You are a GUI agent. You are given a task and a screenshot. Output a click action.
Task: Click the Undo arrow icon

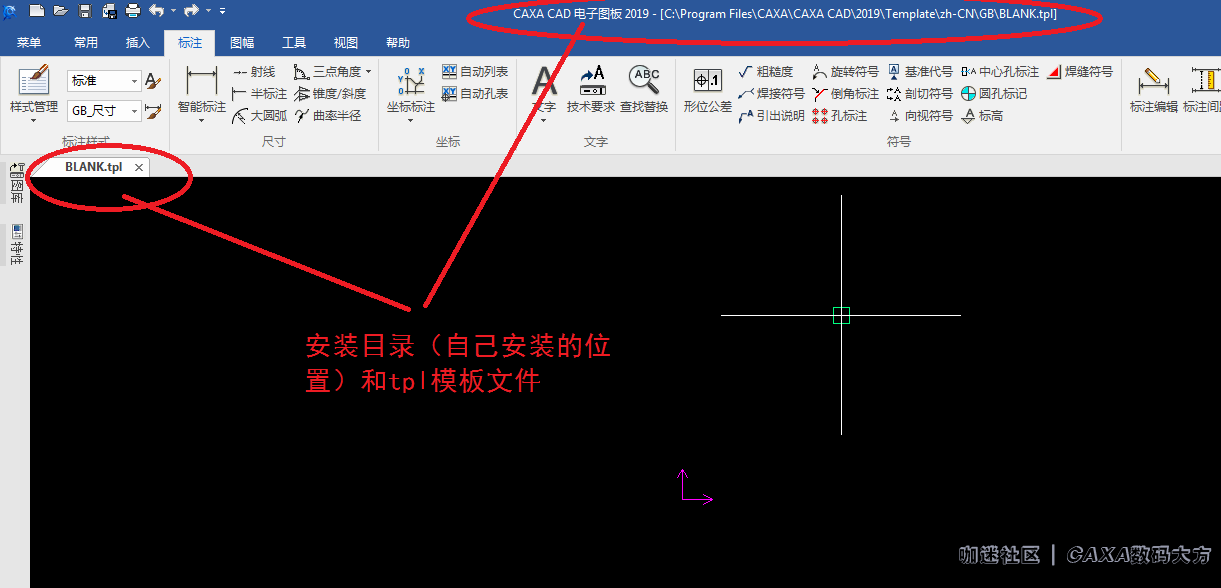click(x=157, y=11)
